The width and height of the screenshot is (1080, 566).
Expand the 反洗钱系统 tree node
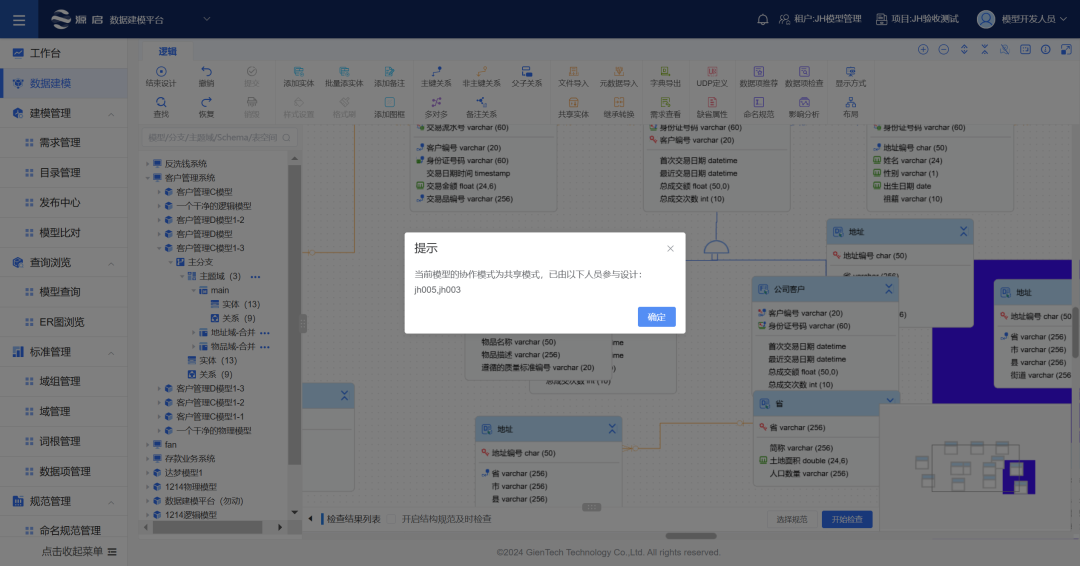[x=147, y=164]
